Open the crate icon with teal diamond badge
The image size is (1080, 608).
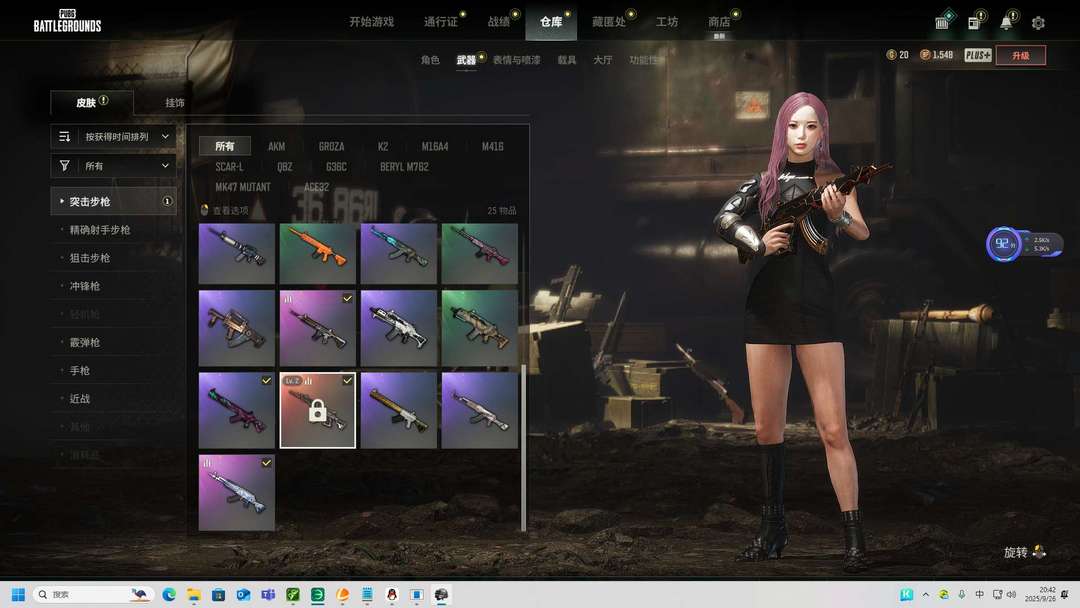(944, 21)
